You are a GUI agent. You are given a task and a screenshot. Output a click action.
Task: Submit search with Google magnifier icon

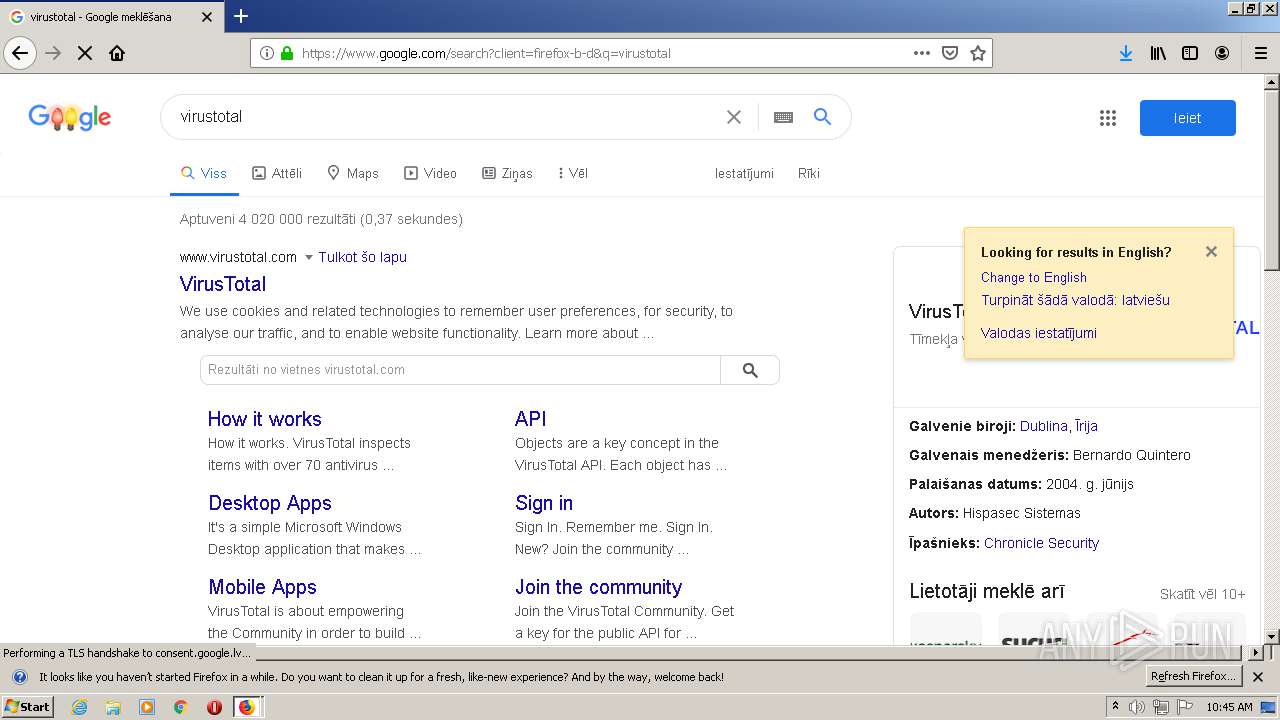tap(822, 117)
